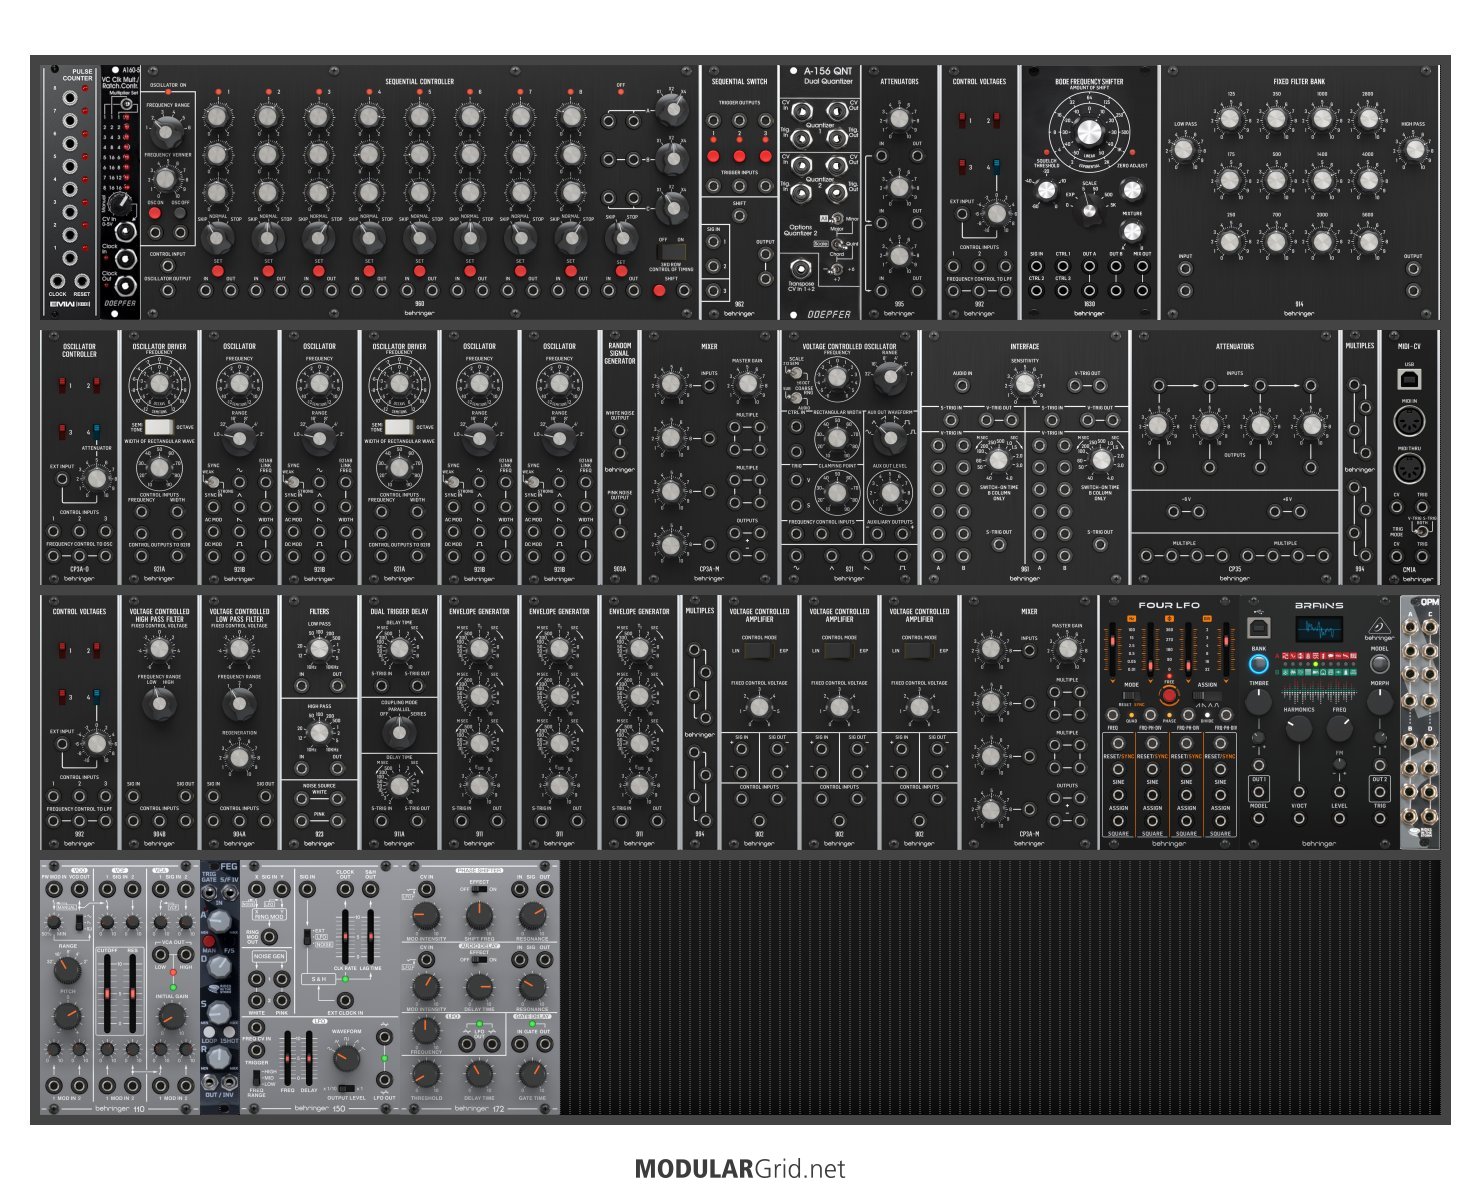
Task: Click the Frequency Vernier knob on the 960
Action: (166, 178)
